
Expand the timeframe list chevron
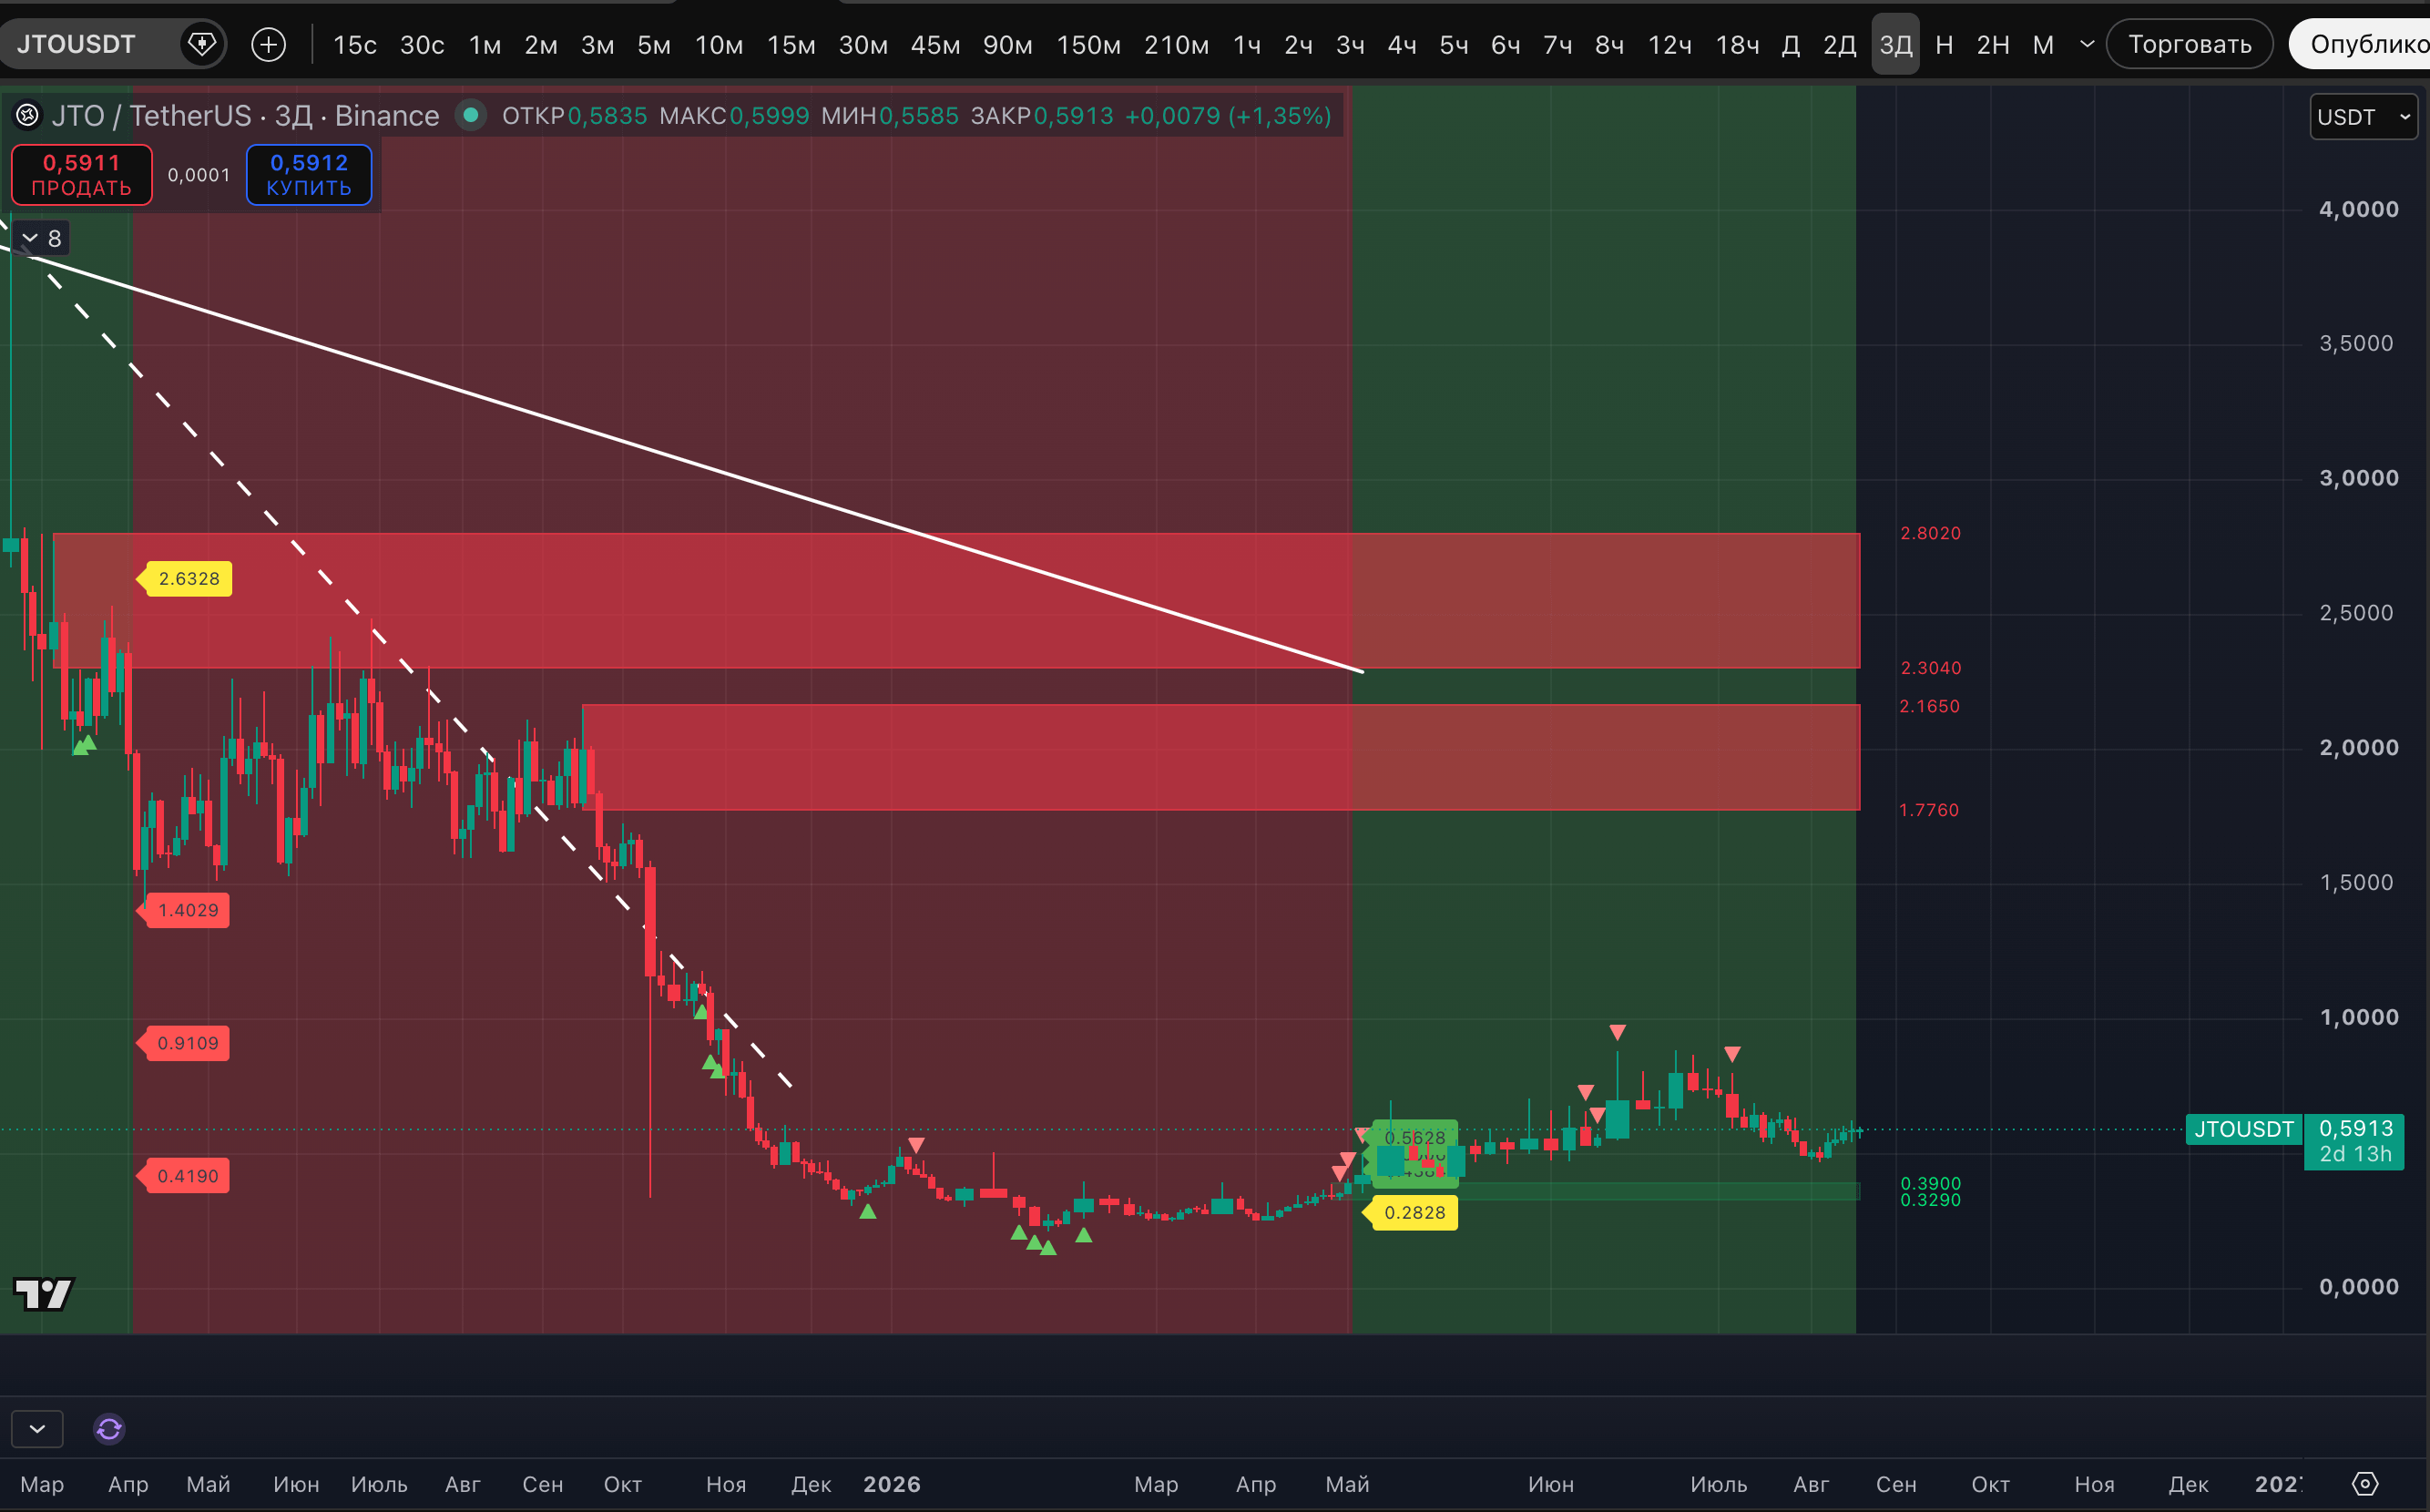[x=2087, y=44]
